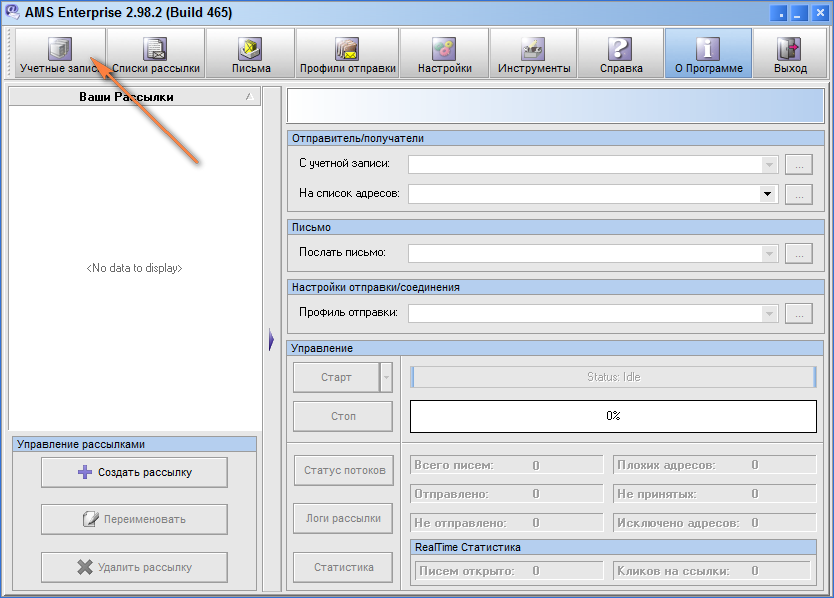Open Инструменты tools toolbar icon
834x598 pixels.
[533, 53]
